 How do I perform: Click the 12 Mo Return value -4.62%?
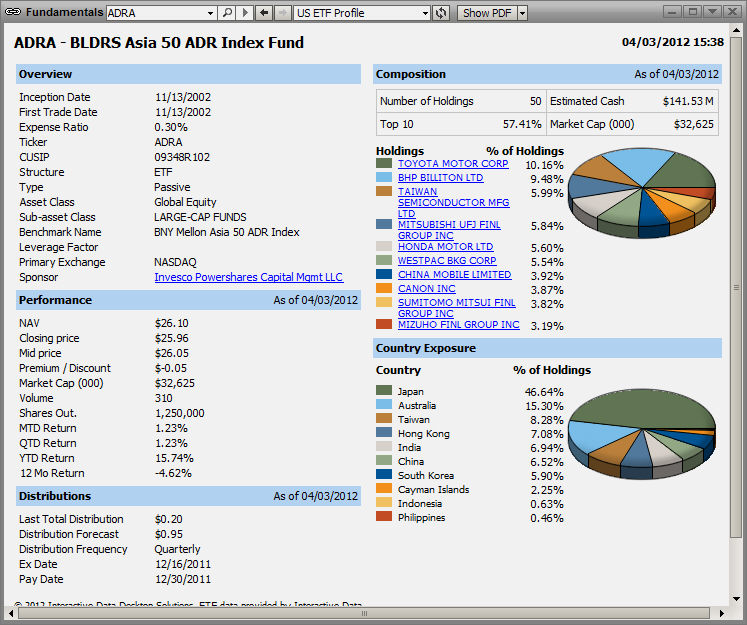173,473
